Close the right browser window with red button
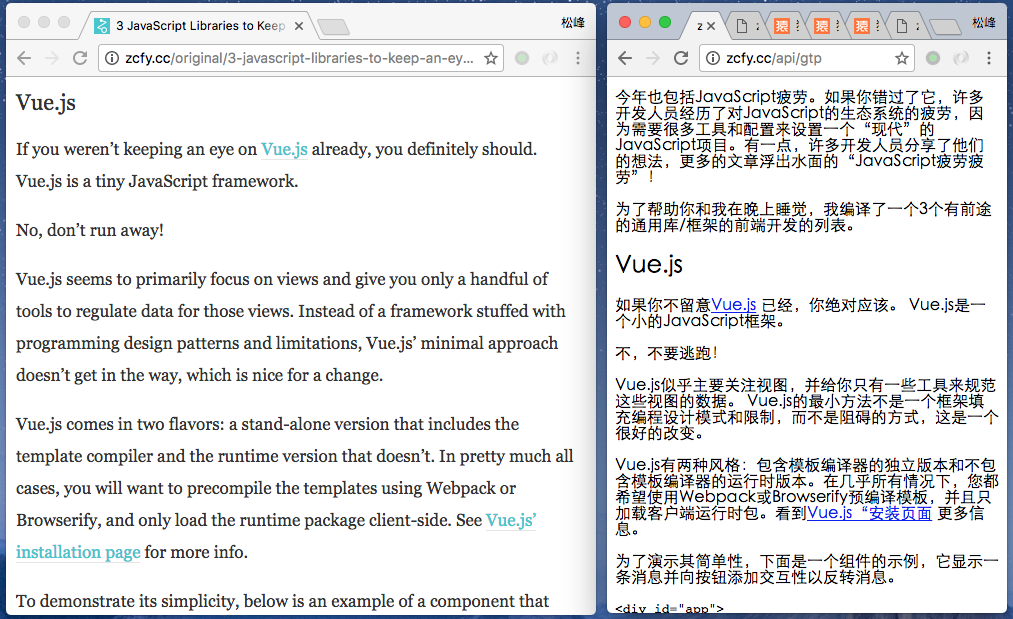 click(x=625, y=22)
